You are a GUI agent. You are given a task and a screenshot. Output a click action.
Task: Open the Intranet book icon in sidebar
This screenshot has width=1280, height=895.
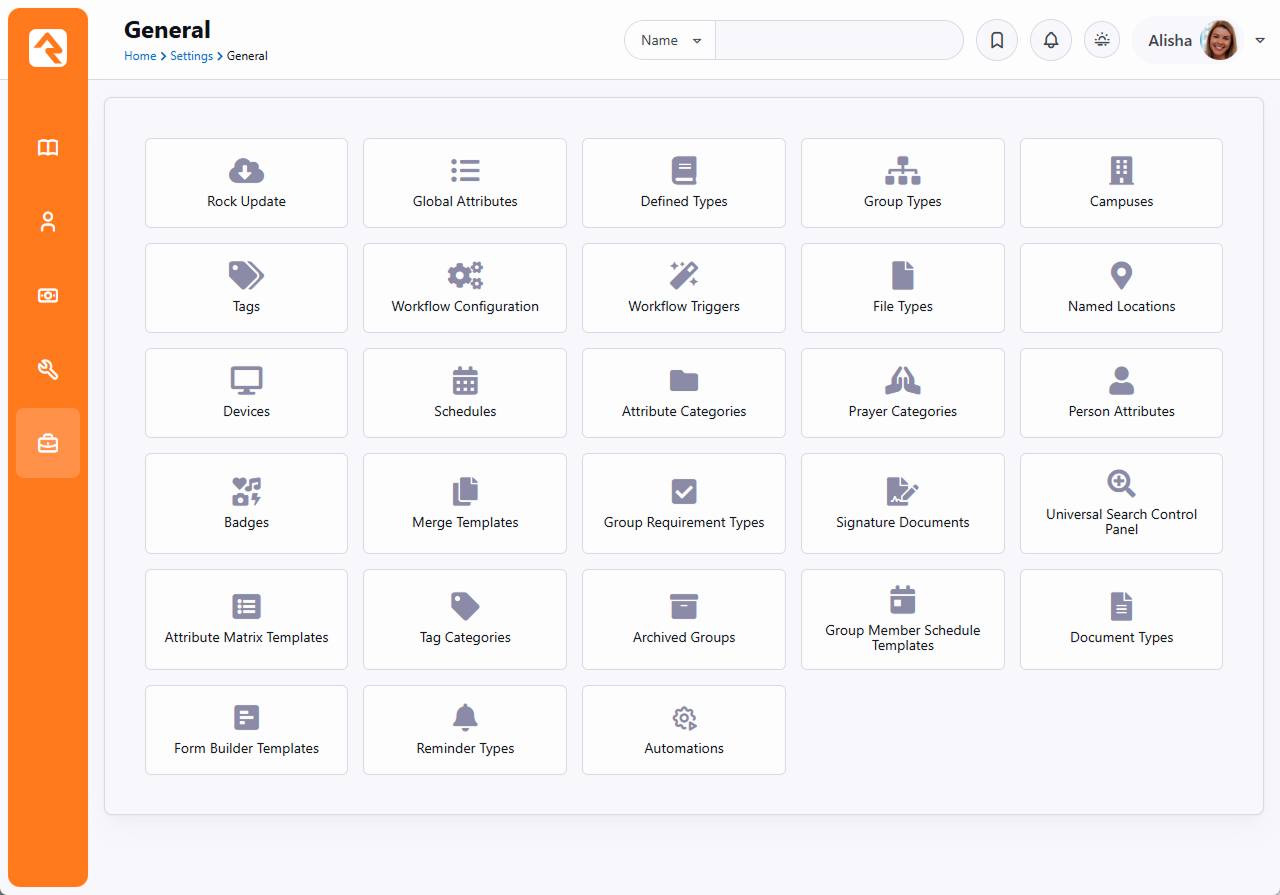point(48,148)
